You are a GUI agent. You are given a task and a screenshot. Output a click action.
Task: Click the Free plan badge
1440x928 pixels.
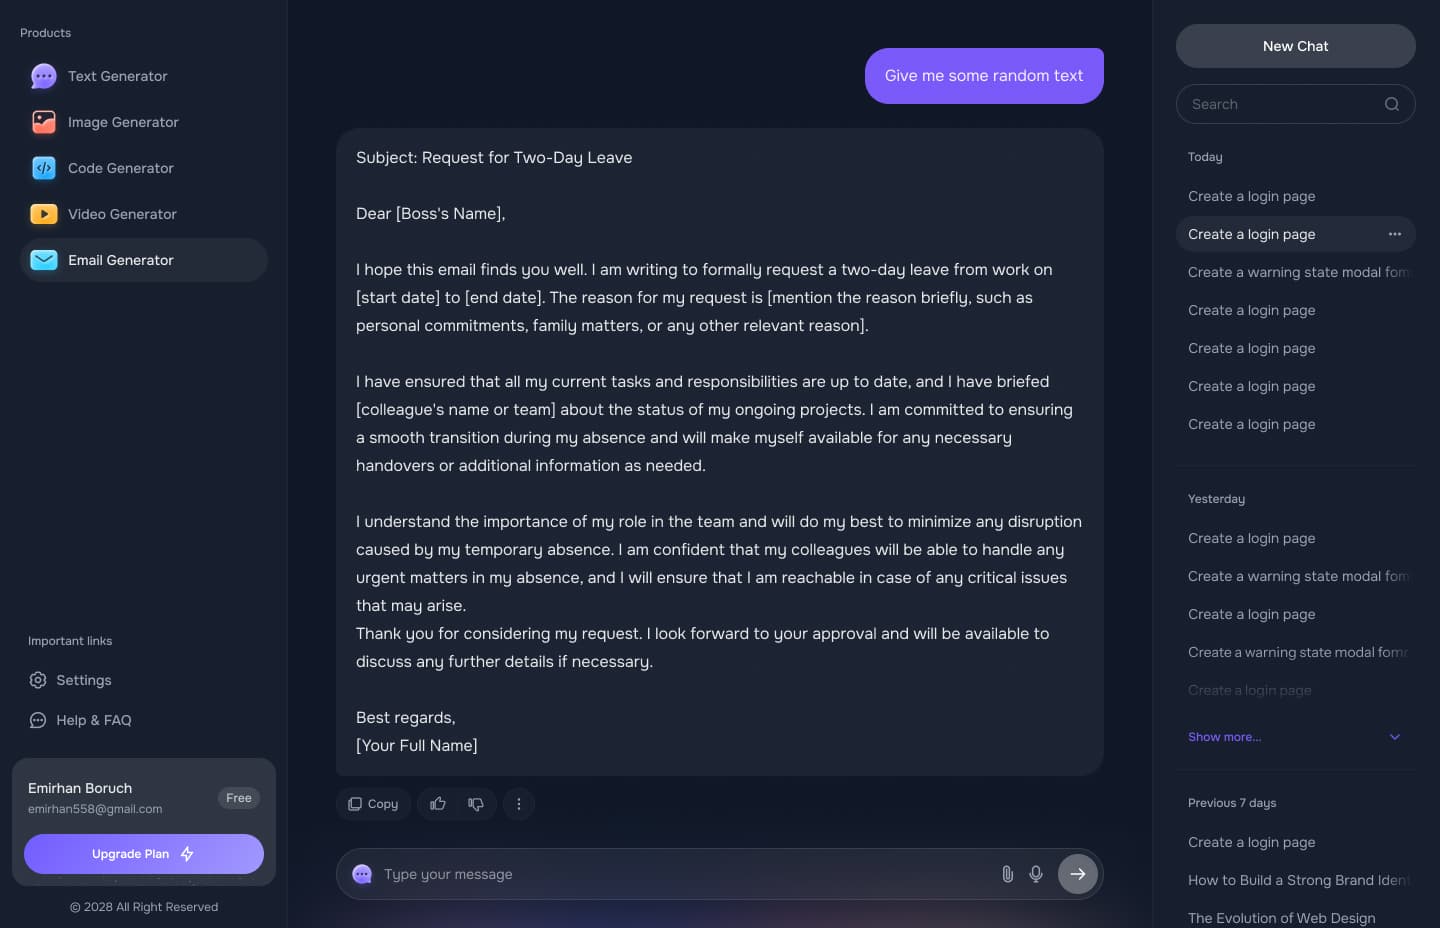click(x=238, y=798)
